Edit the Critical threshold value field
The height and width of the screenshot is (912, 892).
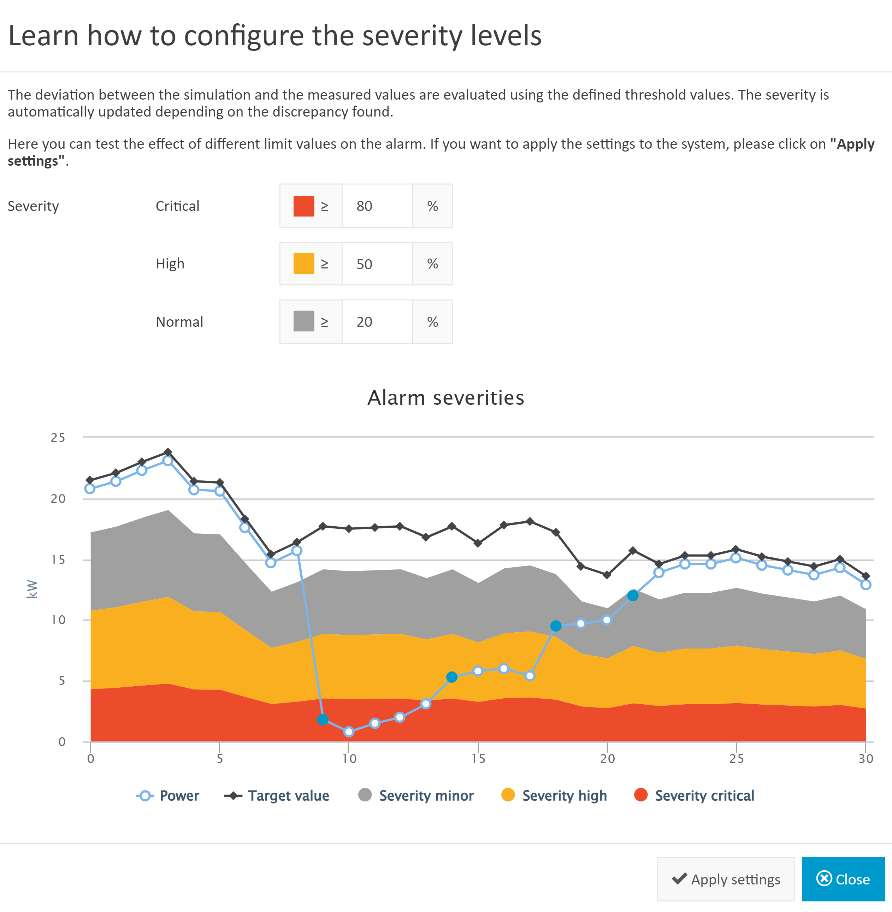[377, 206]
